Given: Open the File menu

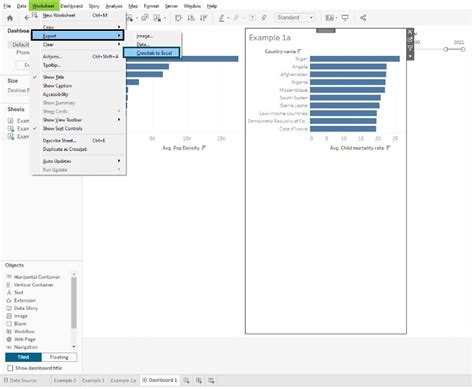Looking at the screenshot, I should pyautogui.click(x=7, y=6).
